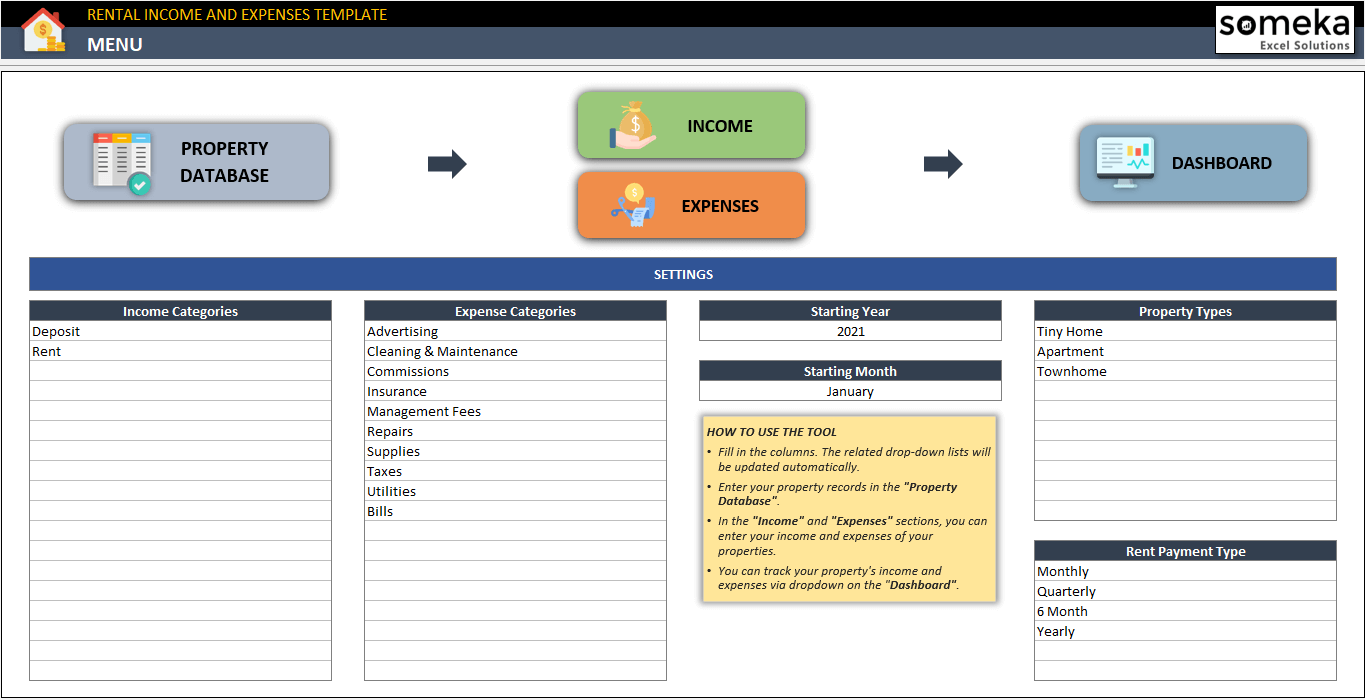Select the Starting Month value January
This screenshot has height=700, width=1365.
pyautogui.click(x=850, y=391)
